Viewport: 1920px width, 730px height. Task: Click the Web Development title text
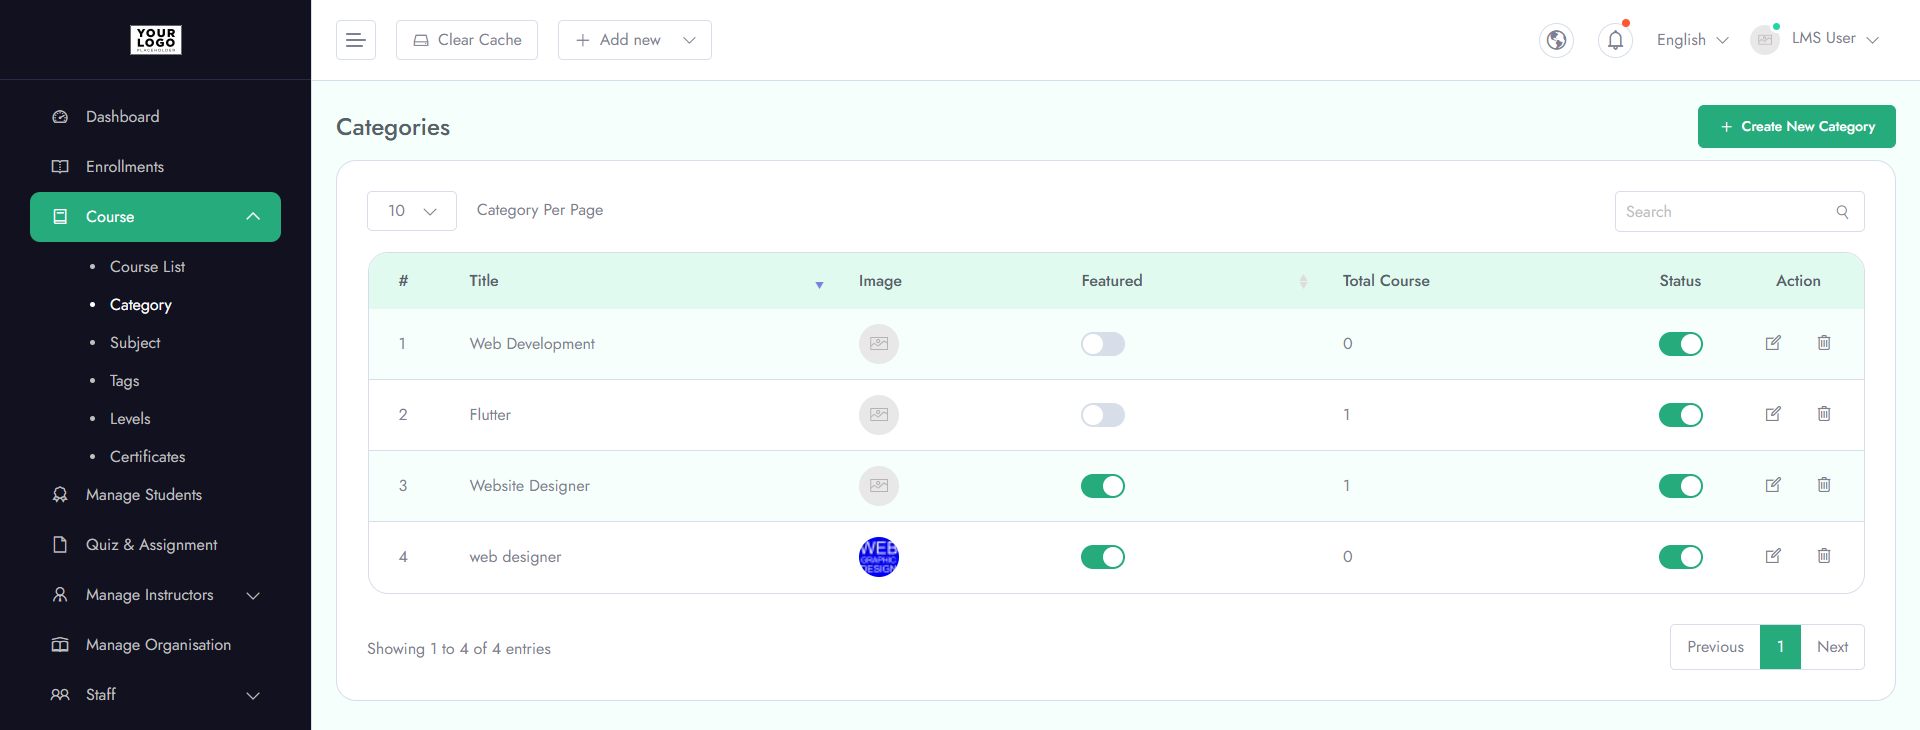pos(532,344)
